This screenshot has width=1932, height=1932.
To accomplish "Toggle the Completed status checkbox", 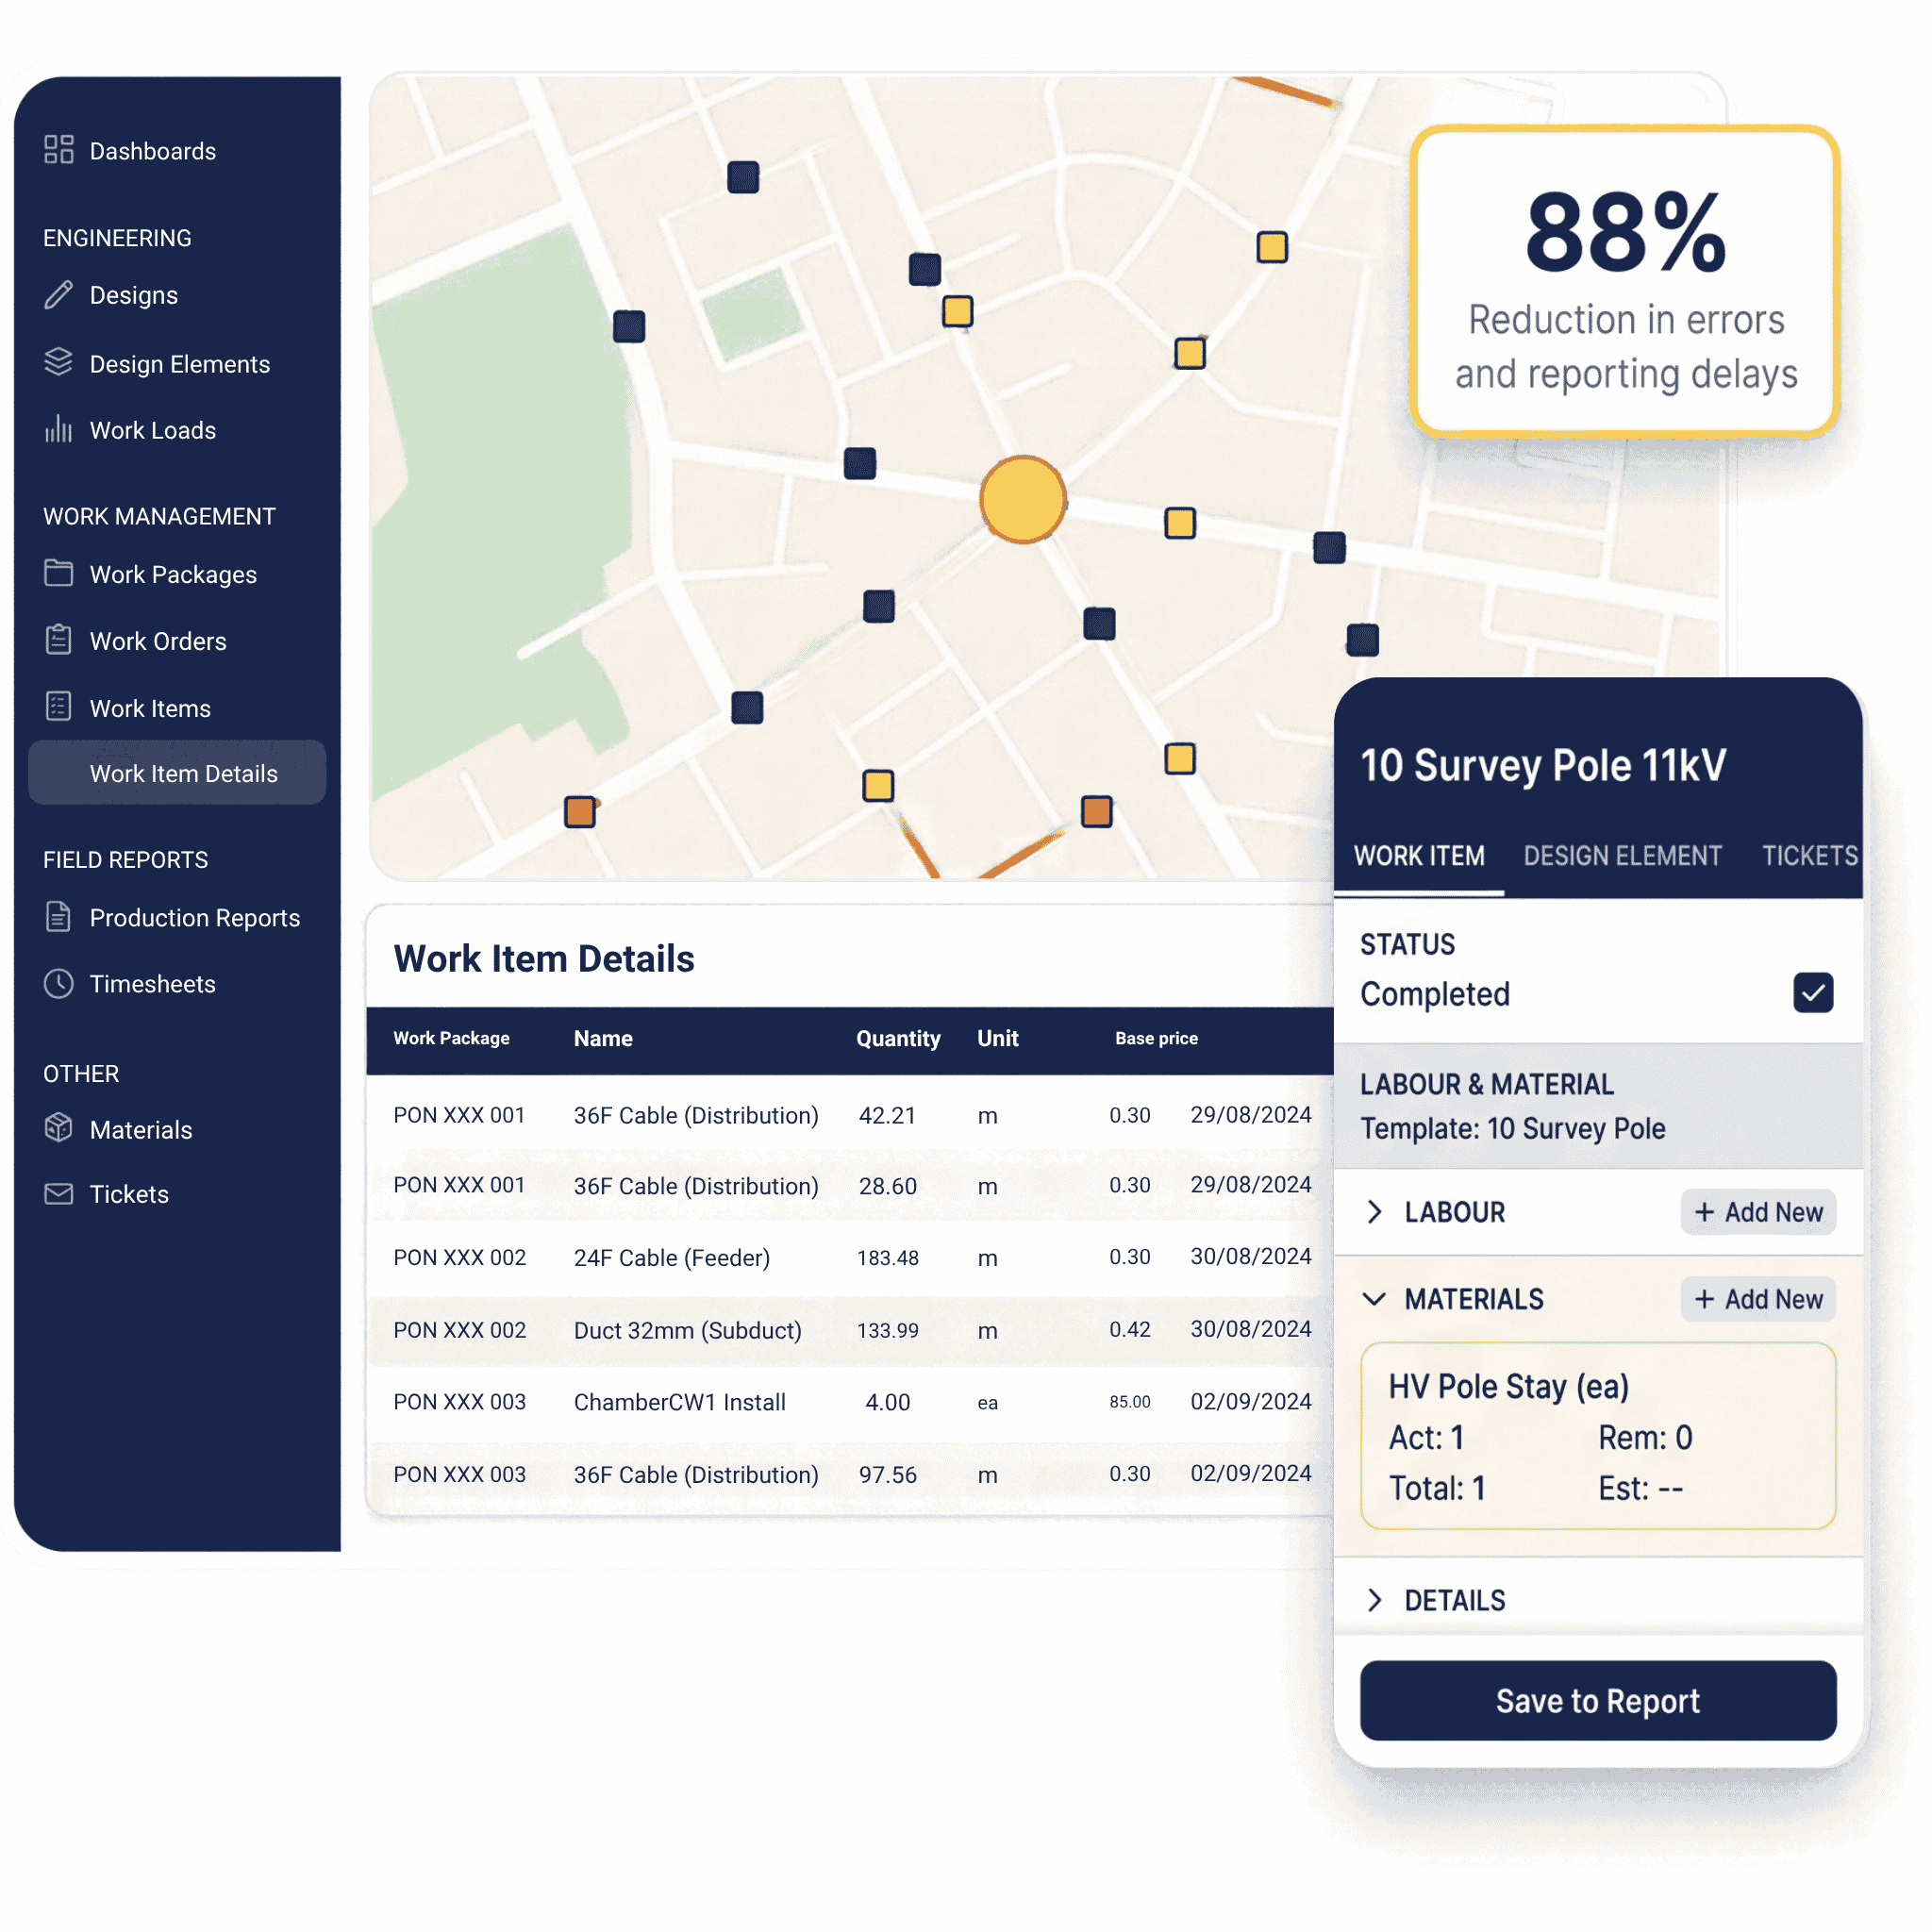I will pyautogui.click(x=1813, y=993).
